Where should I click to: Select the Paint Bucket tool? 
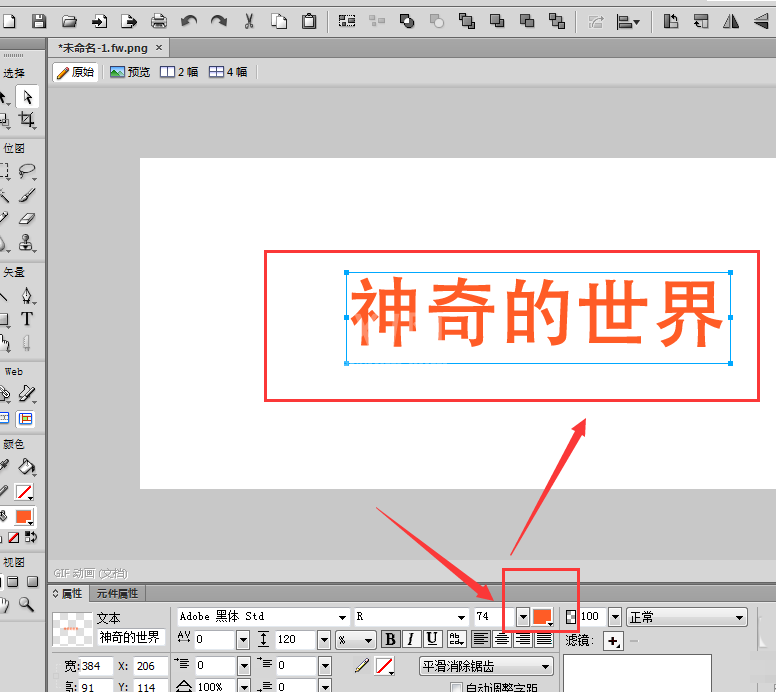(x=27, y=467)
